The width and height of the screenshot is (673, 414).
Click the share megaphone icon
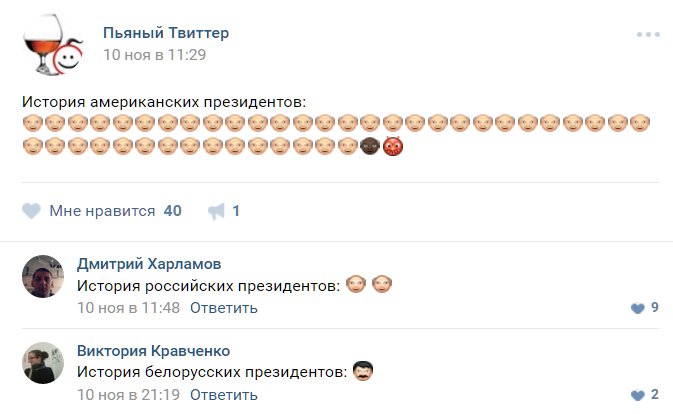tap(216, 211)
